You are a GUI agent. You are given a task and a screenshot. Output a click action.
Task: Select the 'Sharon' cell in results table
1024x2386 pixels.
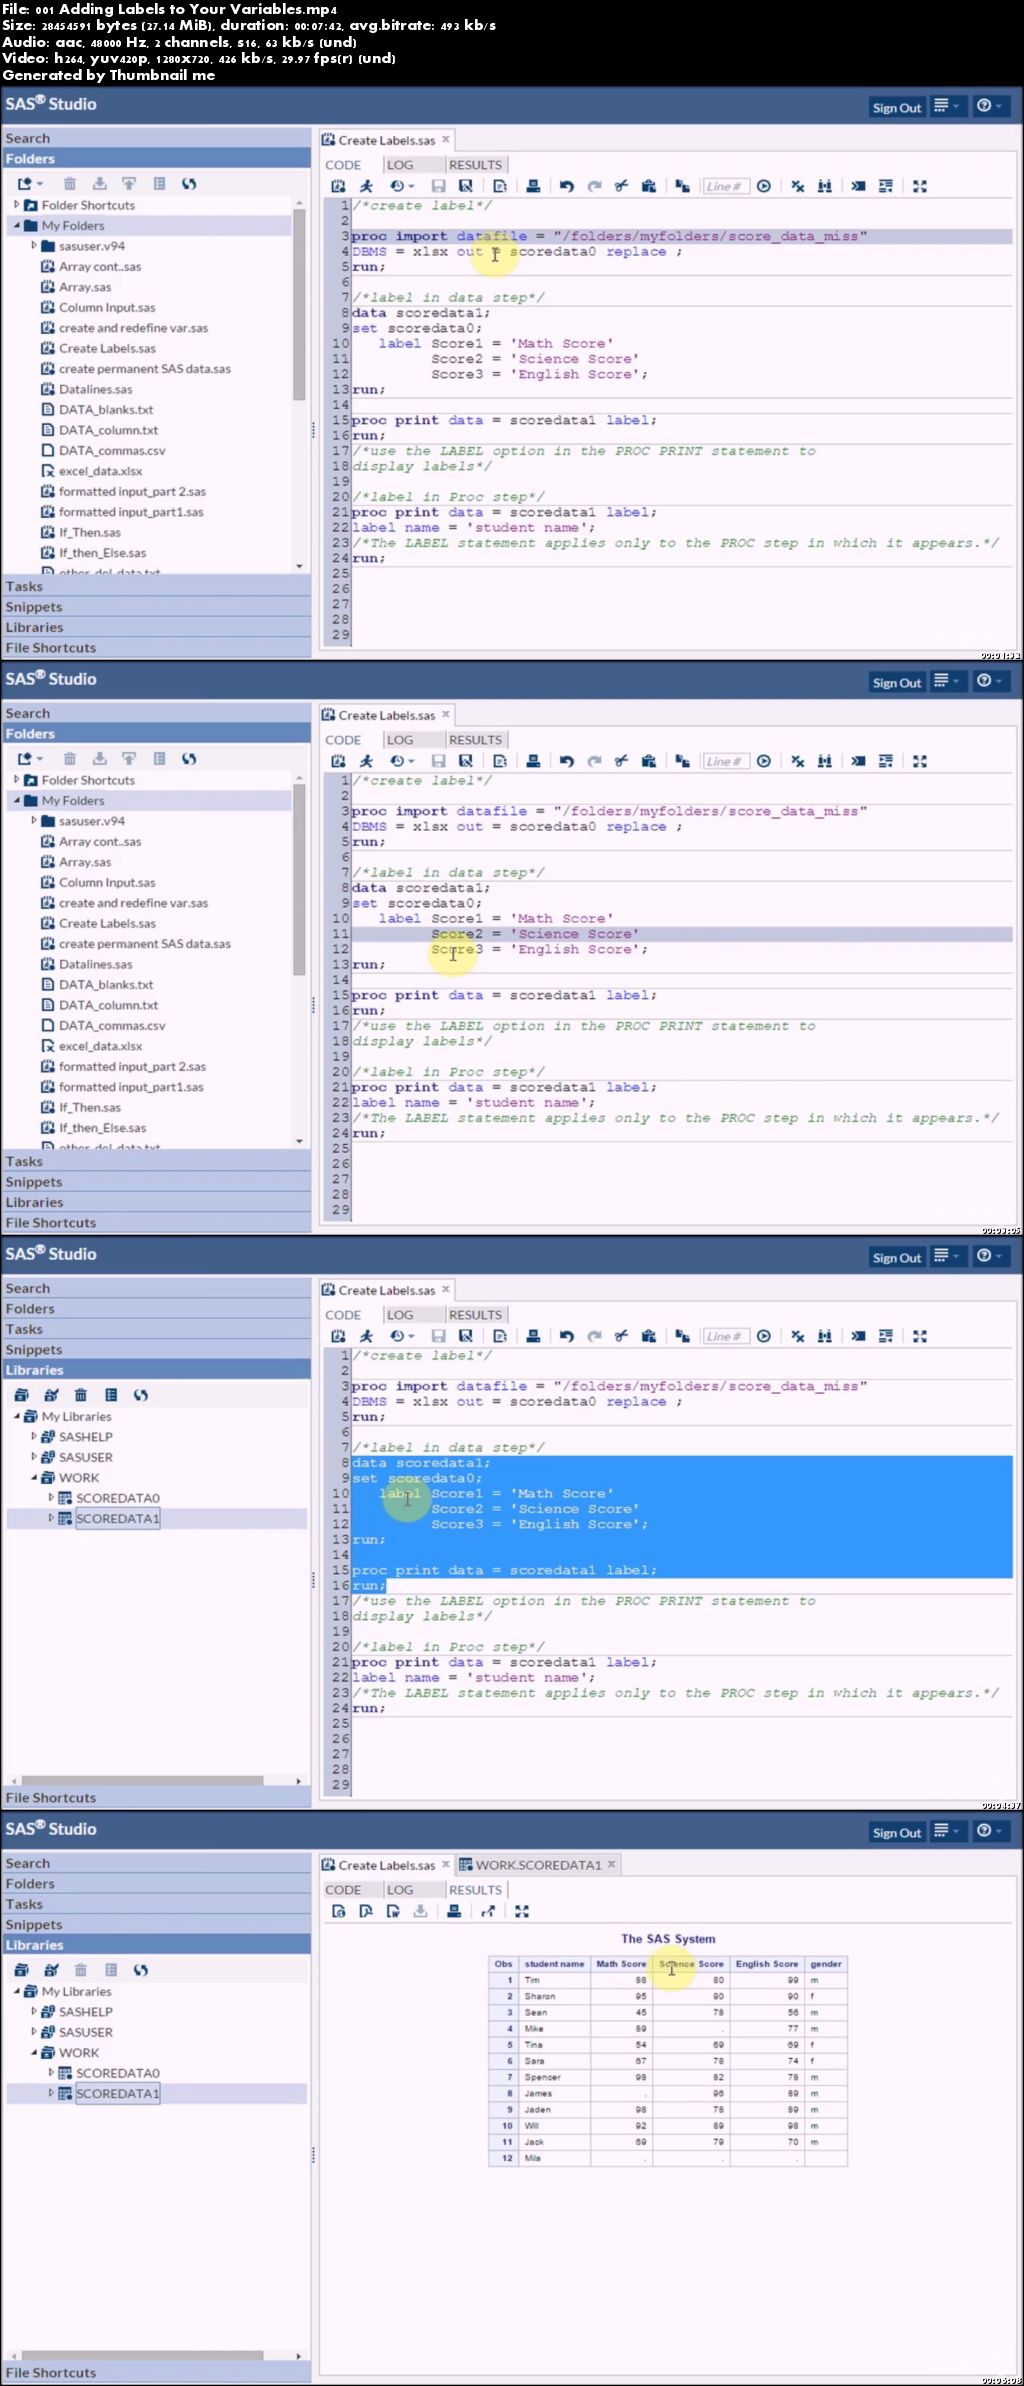coord(554,1996)
